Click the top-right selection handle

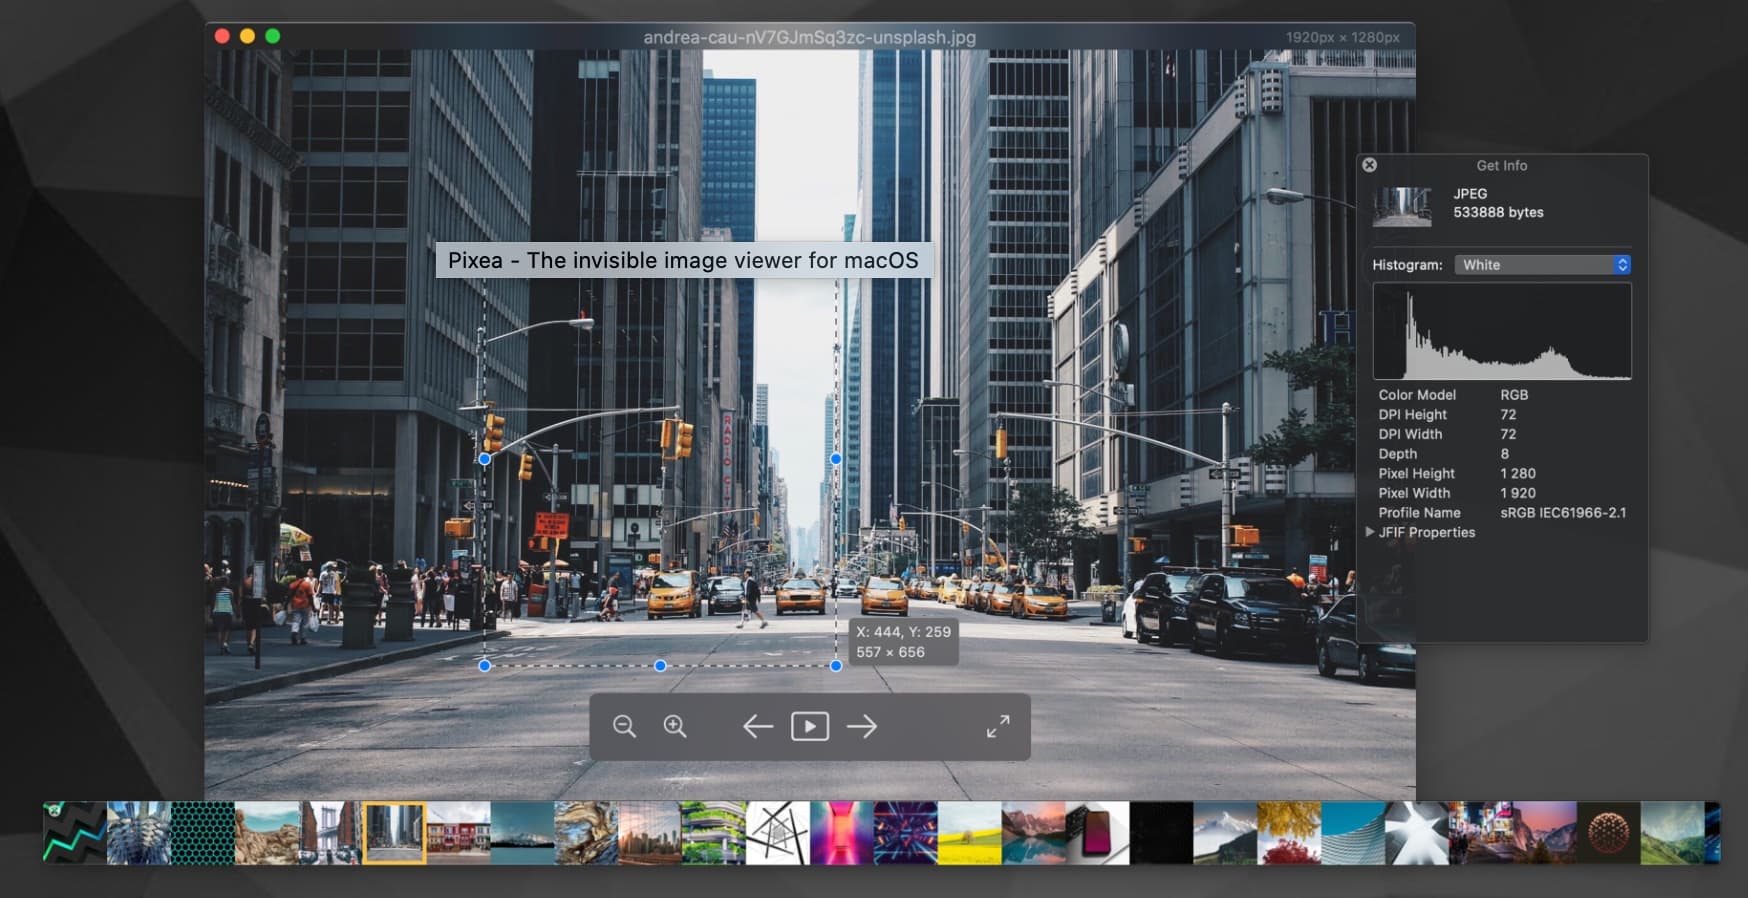[836, 459]
